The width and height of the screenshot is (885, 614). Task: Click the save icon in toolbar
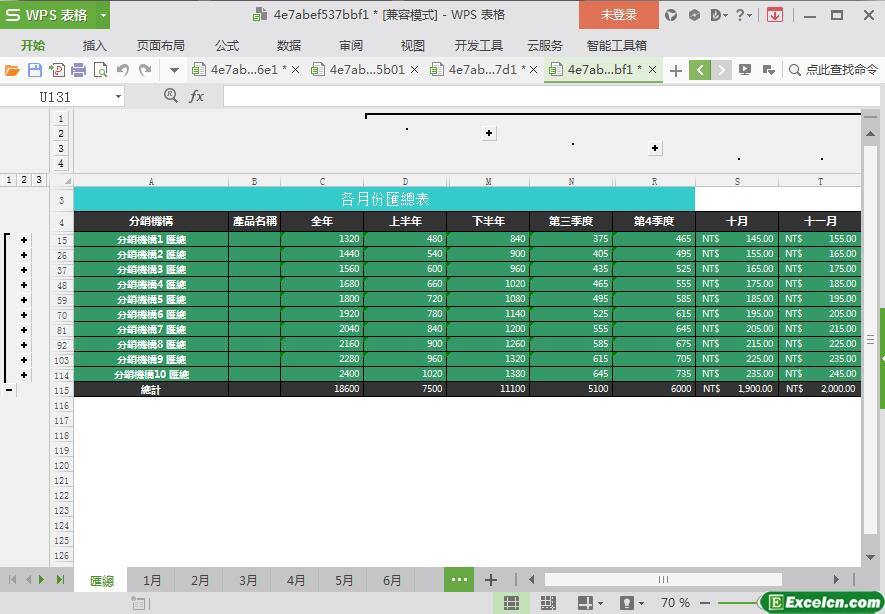[x=35, y=70]
